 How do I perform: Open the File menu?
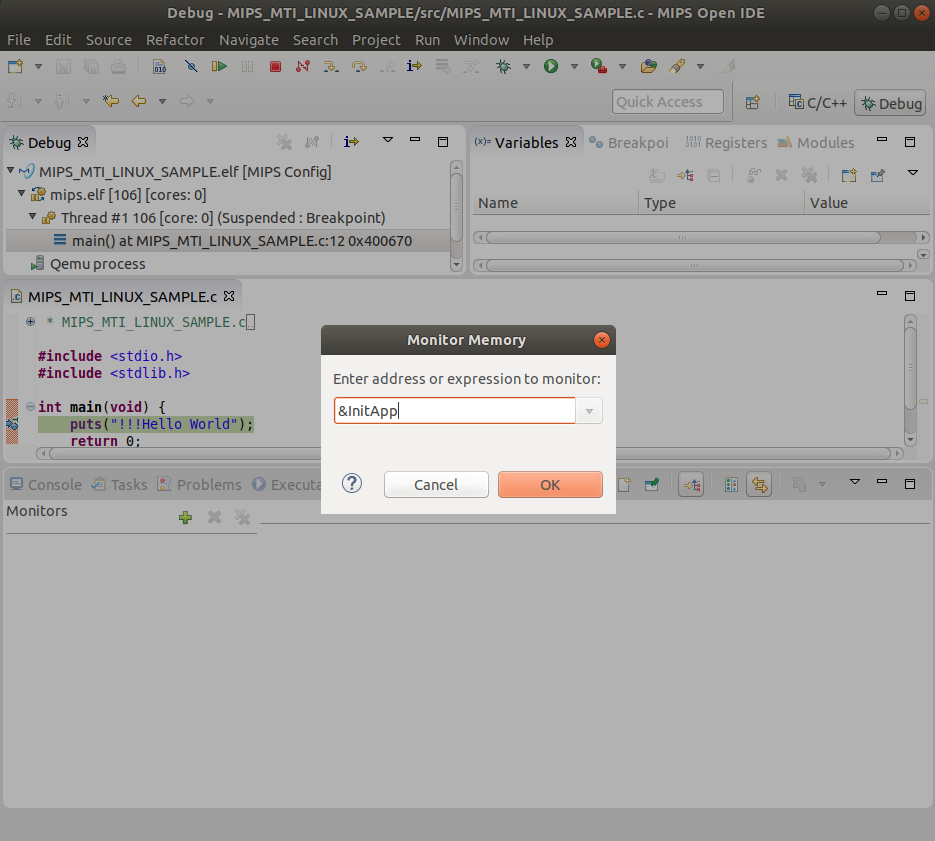[18, 40]
